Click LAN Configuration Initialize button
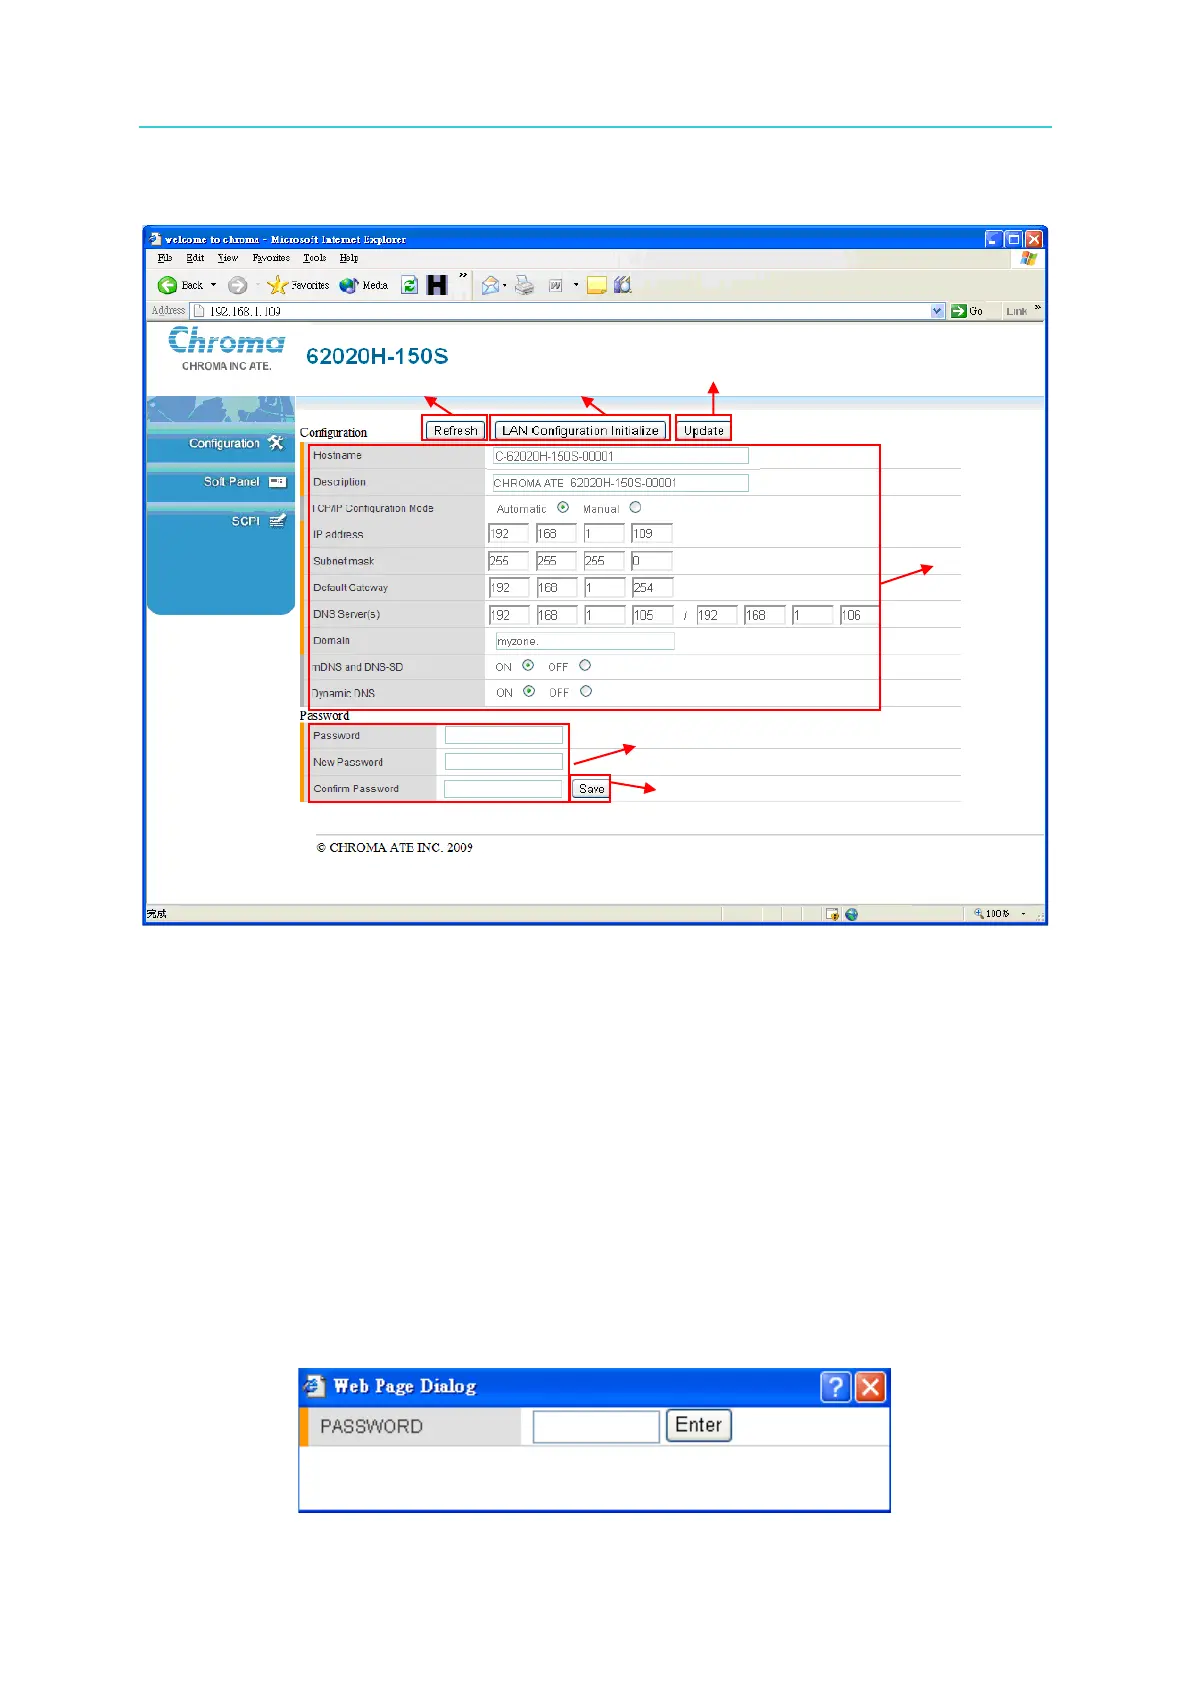1191x1684 pixels. tap(580, 430)
